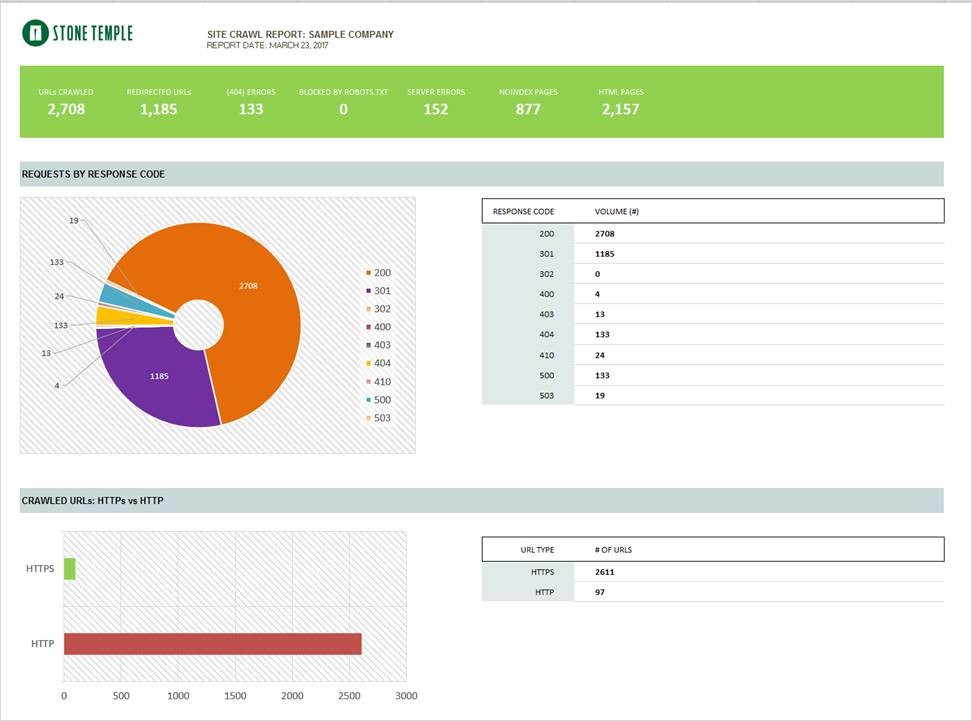Click the Volume (#) column header

tap(616, 212)
